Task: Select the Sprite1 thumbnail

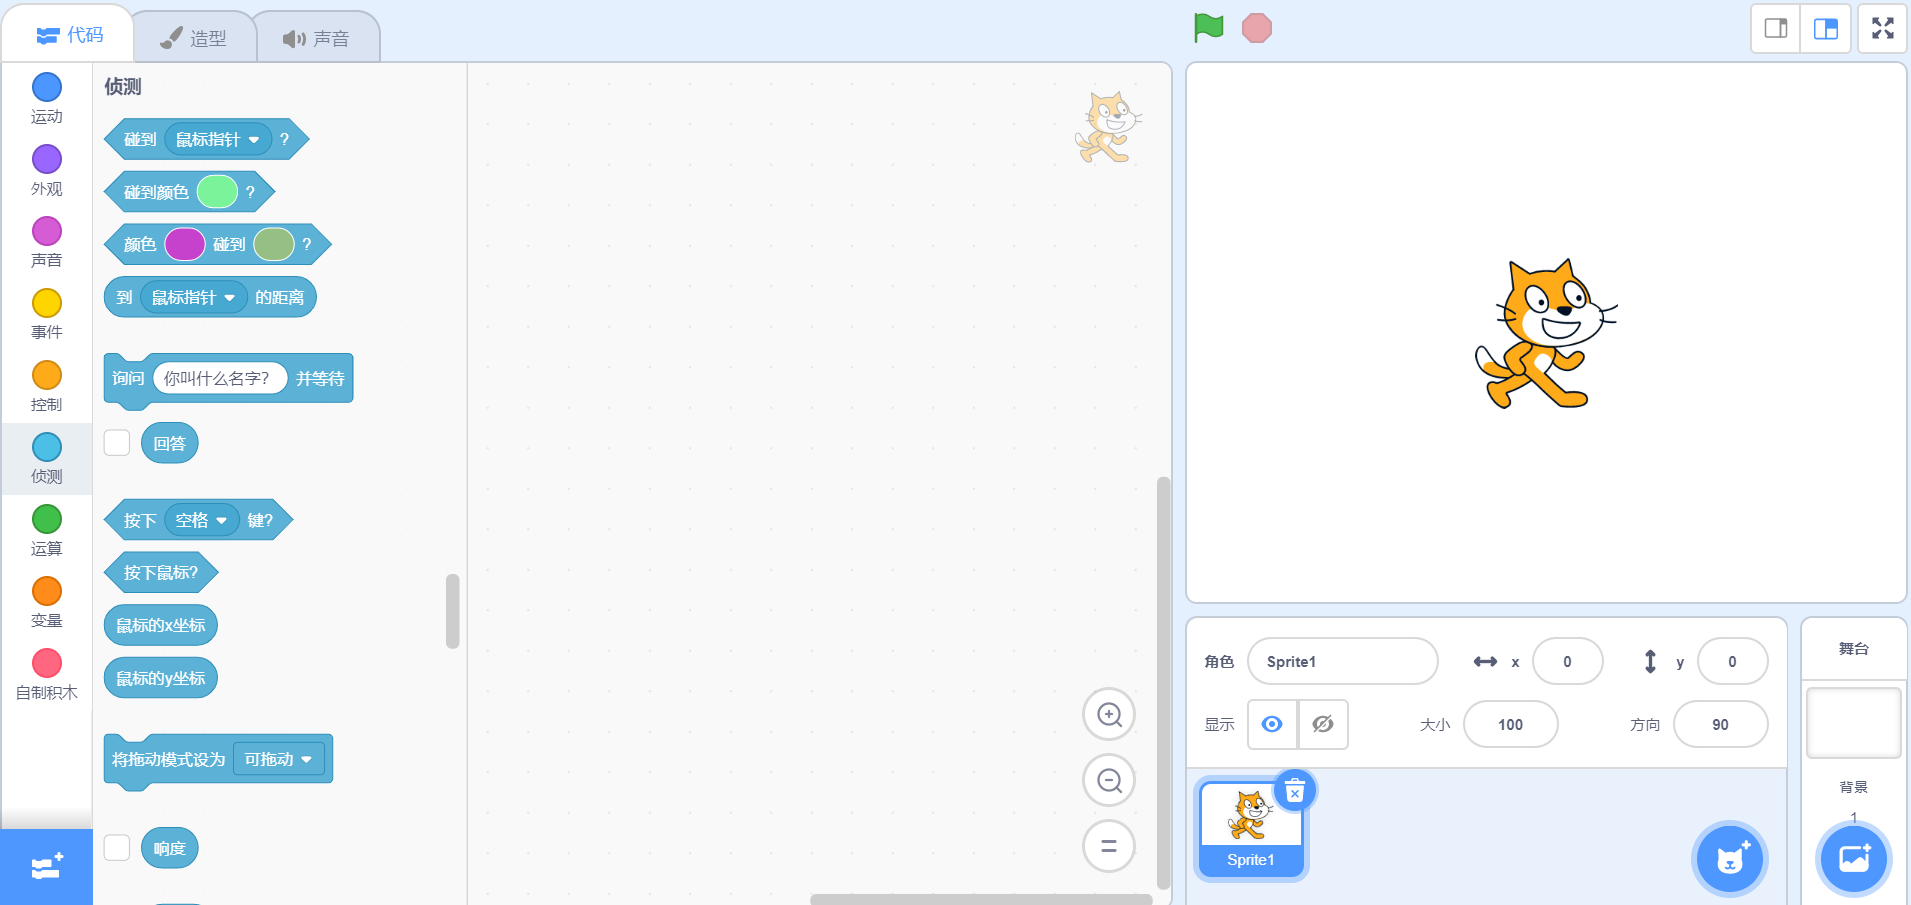Action: point(1251,829)
